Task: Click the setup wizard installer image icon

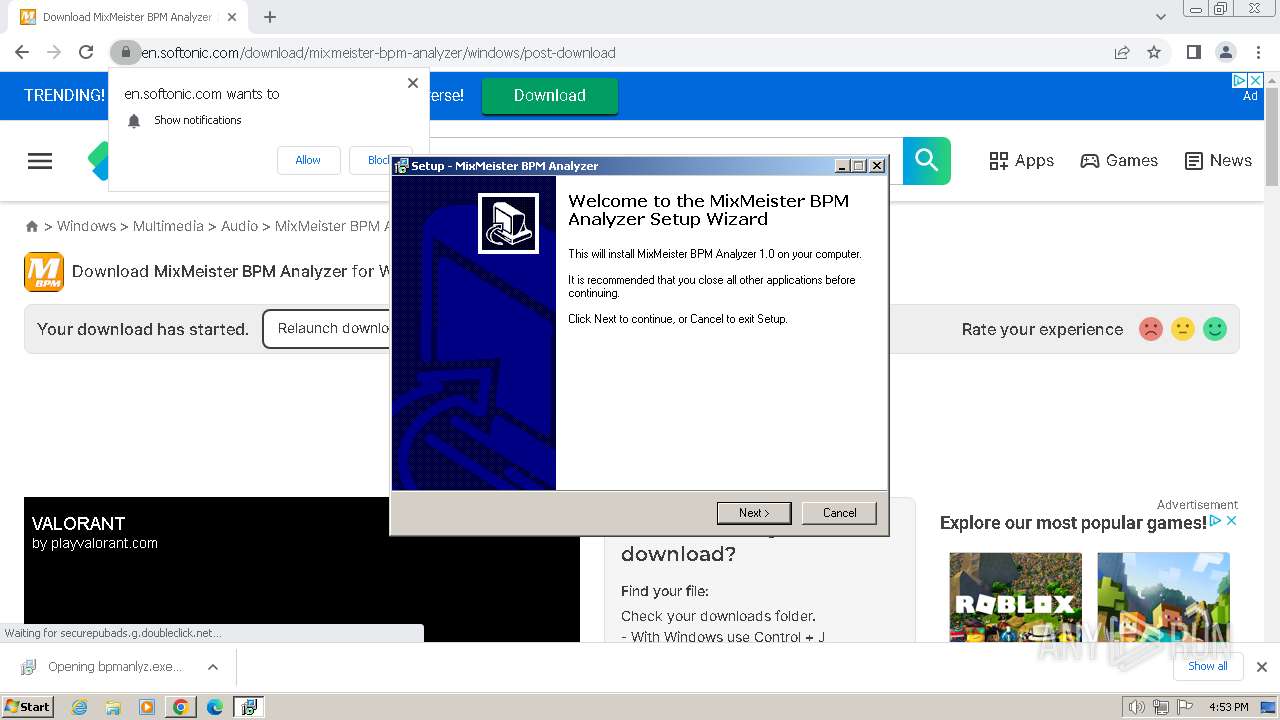Action: [508, 224]
